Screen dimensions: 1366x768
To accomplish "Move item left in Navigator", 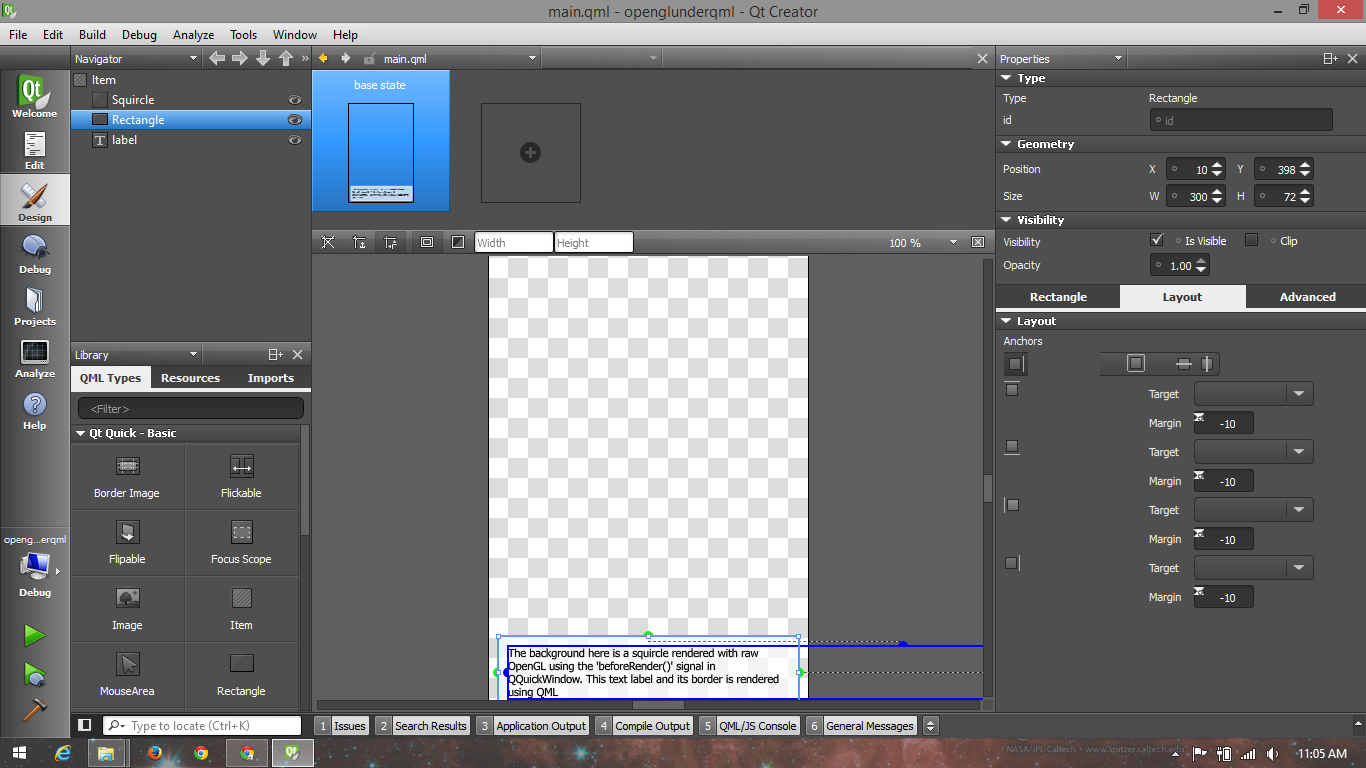I will click(x=217, y=59).
